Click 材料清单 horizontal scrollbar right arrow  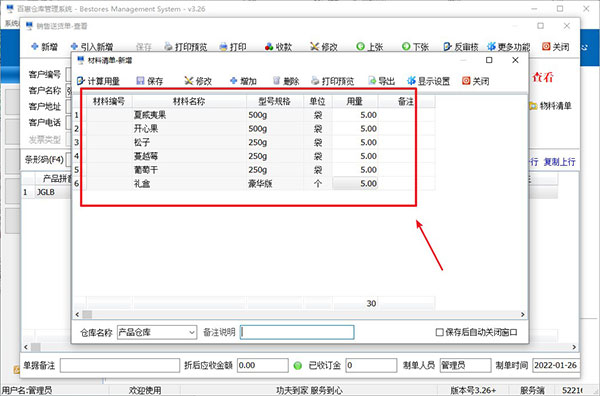click(x=523, y=315)
